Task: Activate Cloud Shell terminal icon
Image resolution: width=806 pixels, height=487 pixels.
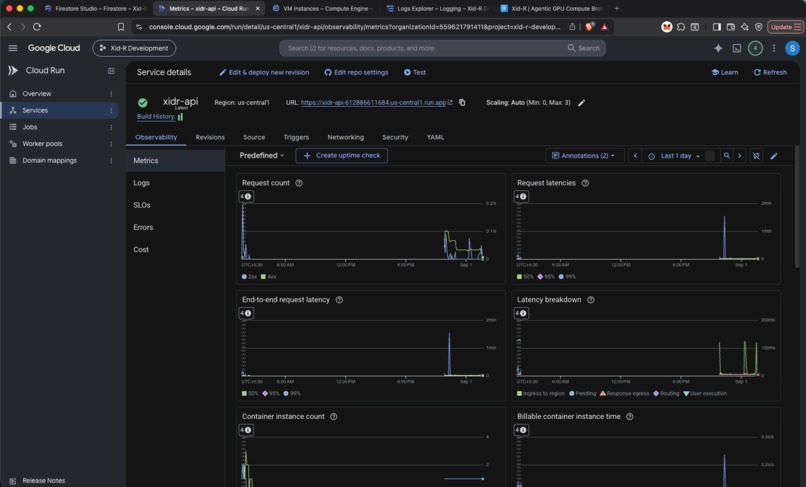Action: pos(737,48)
